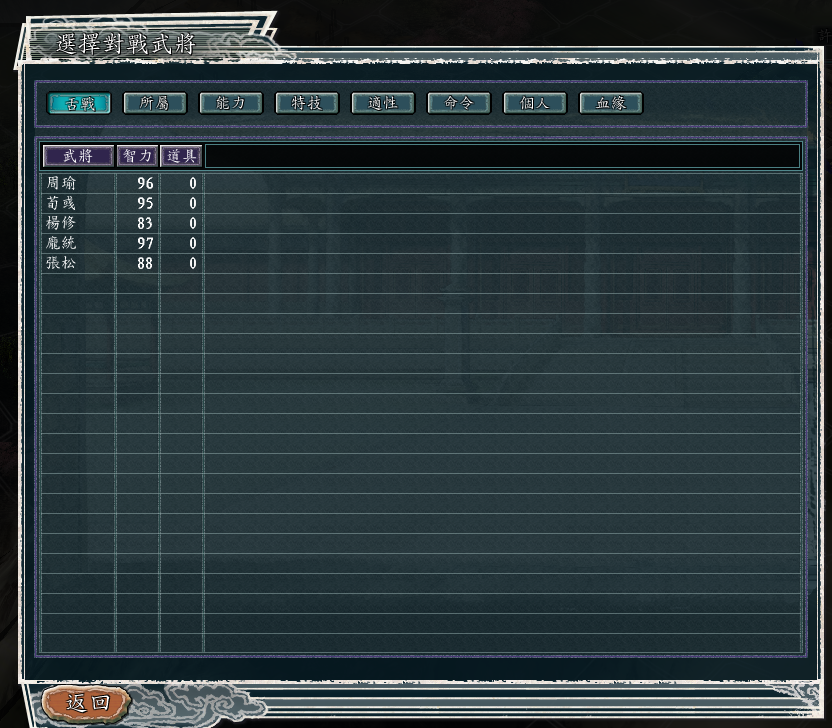This screenshot has width=832, height=728.
Task: Click the item count in 楊修's row
Action: (x=193, y=223)
